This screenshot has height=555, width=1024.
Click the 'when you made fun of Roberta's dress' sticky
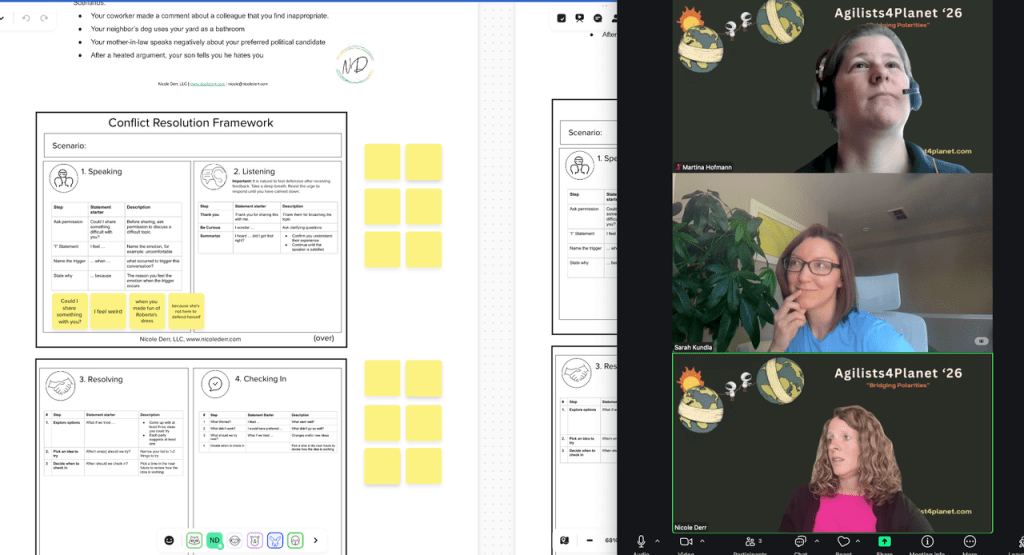[147, 311]
